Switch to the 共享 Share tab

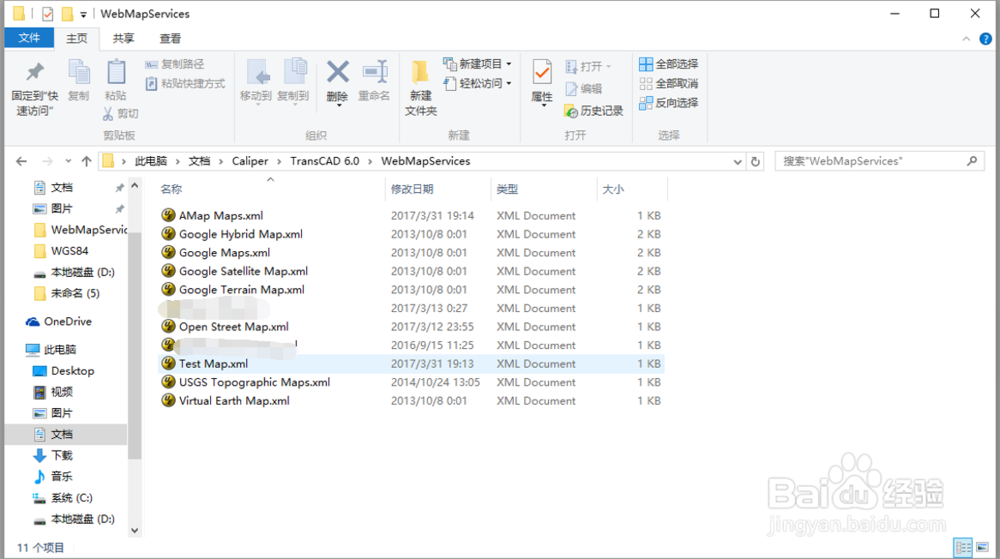(x=123, y=38)
